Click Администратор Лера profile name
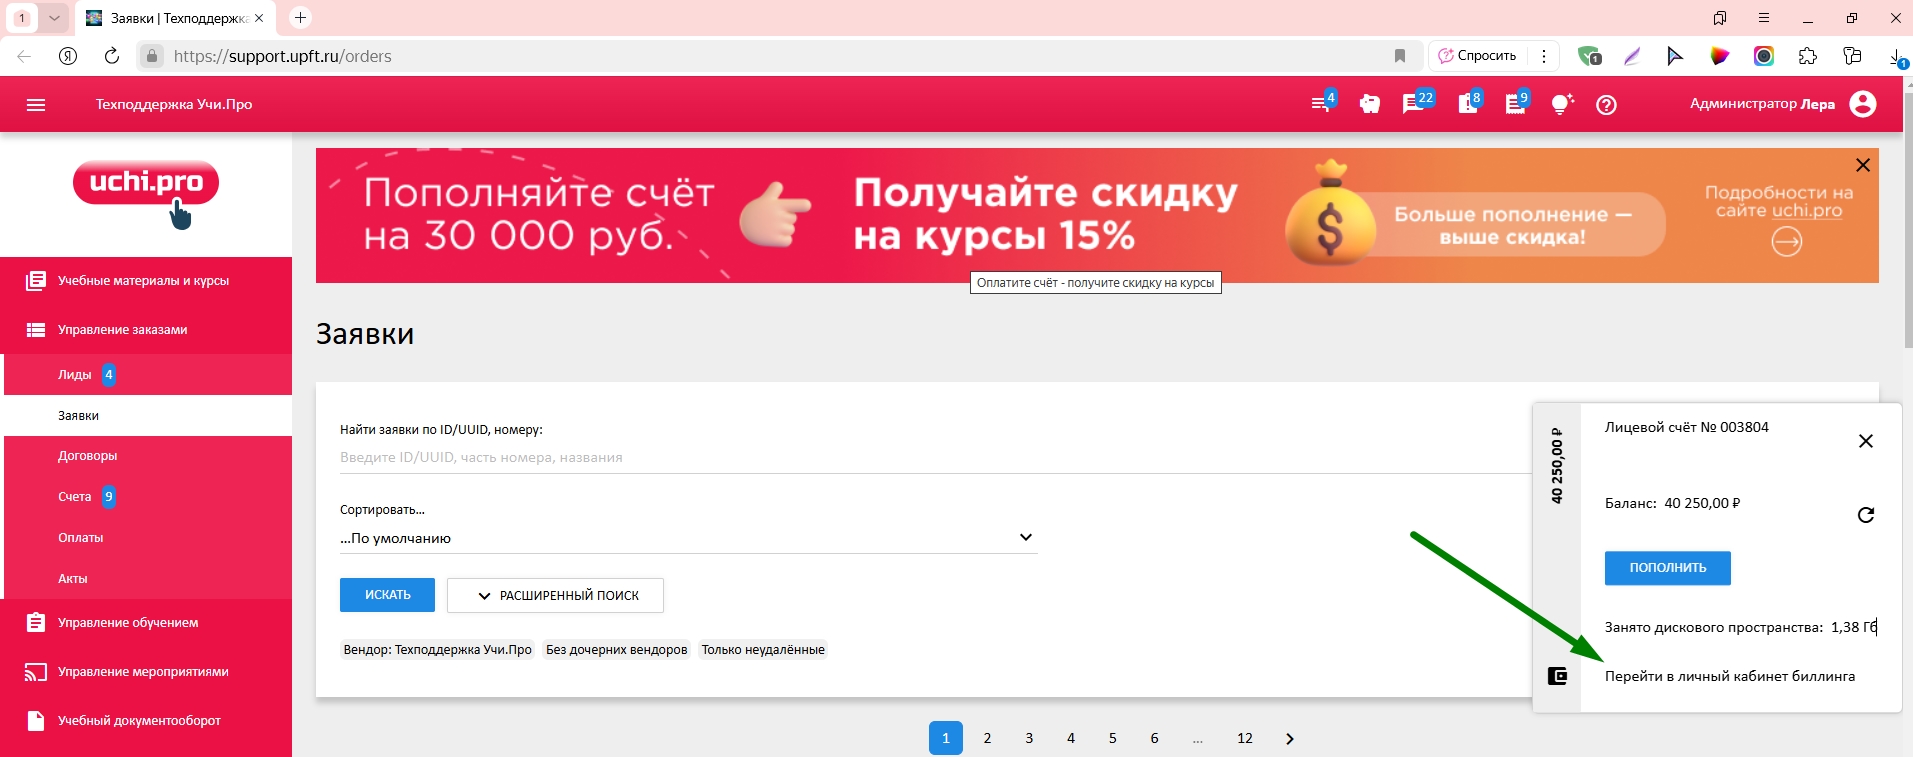 pos(1762,104)
